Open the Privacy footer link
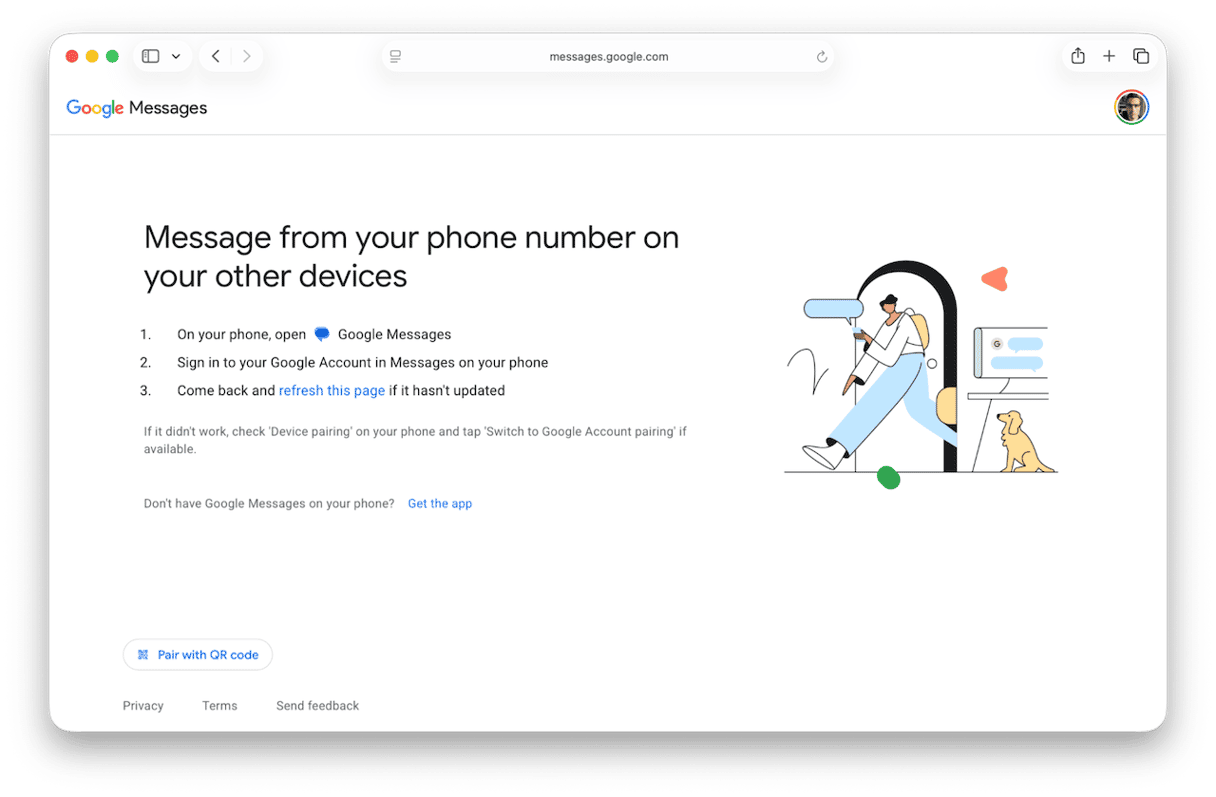This screenshot has height=797, width=1216. click(143, 706)
